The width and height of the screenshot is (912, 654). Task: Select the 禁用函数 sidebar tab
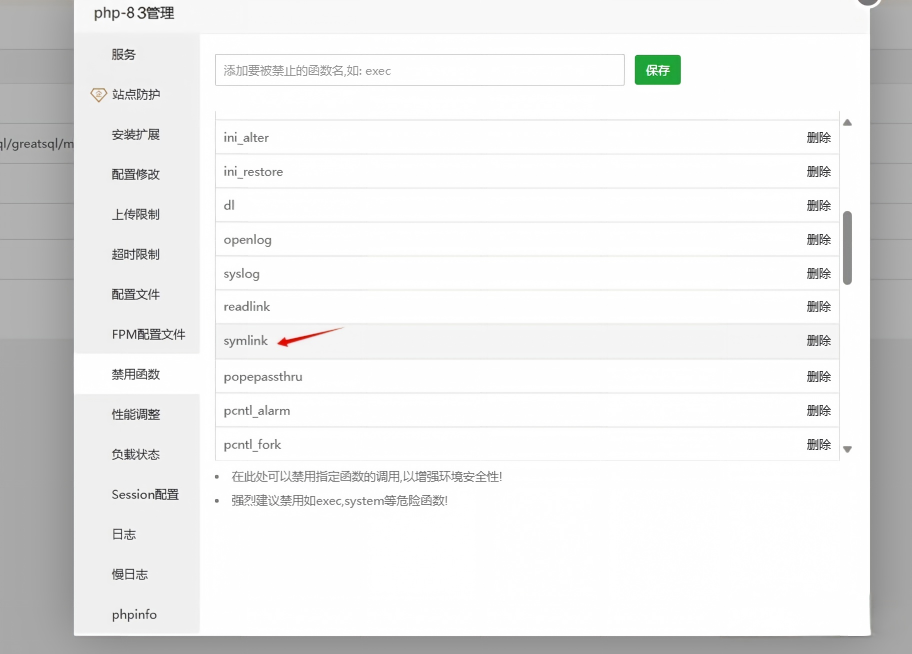pyautogui.click(x=136, y=375)
